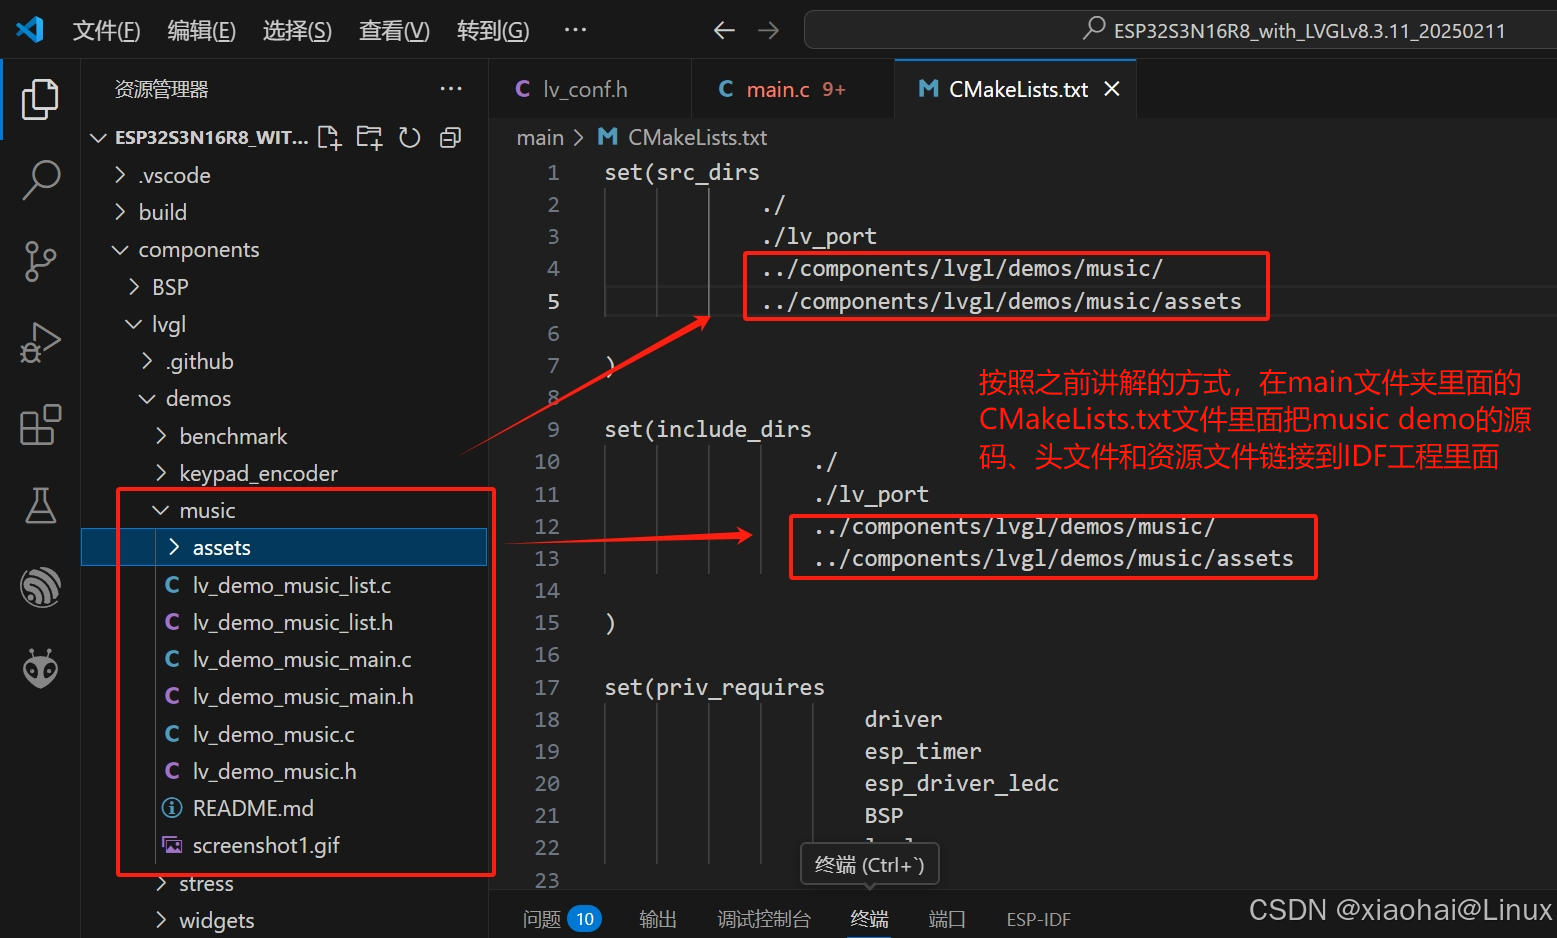The image size is (1557, 938).
Task: Open the 终端 panel tab
Action: (x=869, y=919)
